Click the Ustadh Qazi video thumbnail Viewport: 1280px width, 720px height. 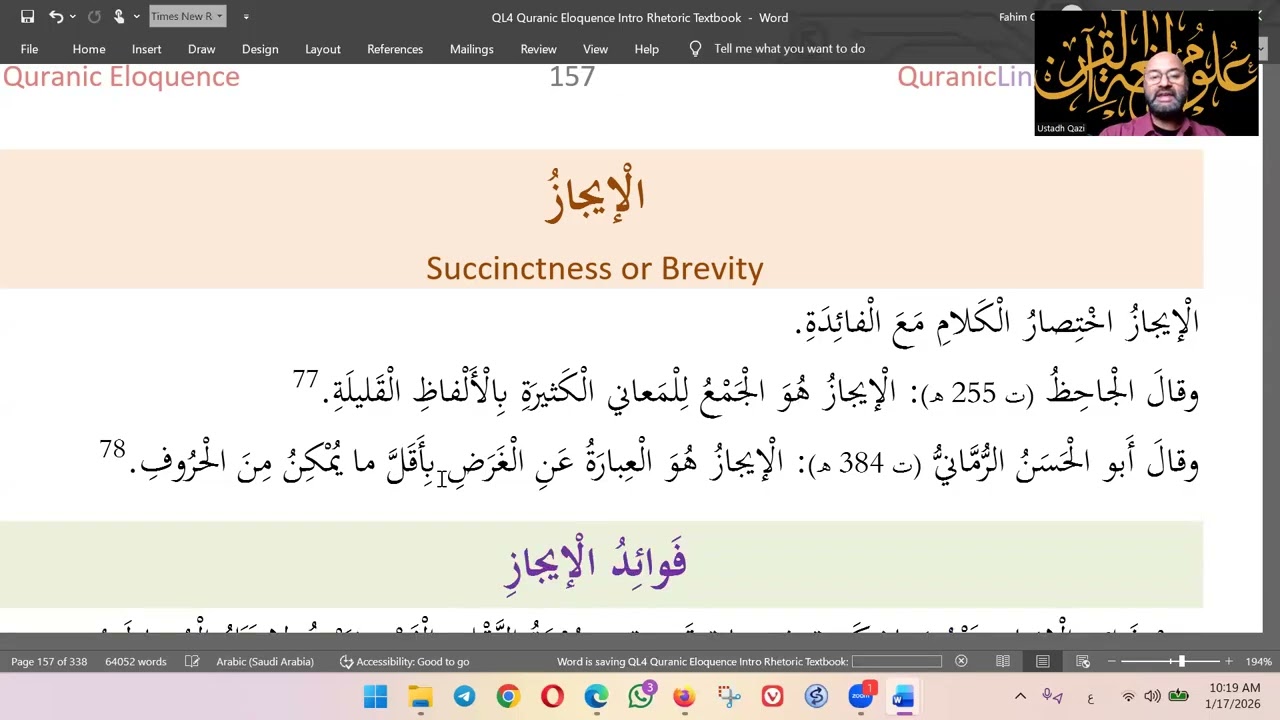pyautogui.click(x=1146, y=73)
